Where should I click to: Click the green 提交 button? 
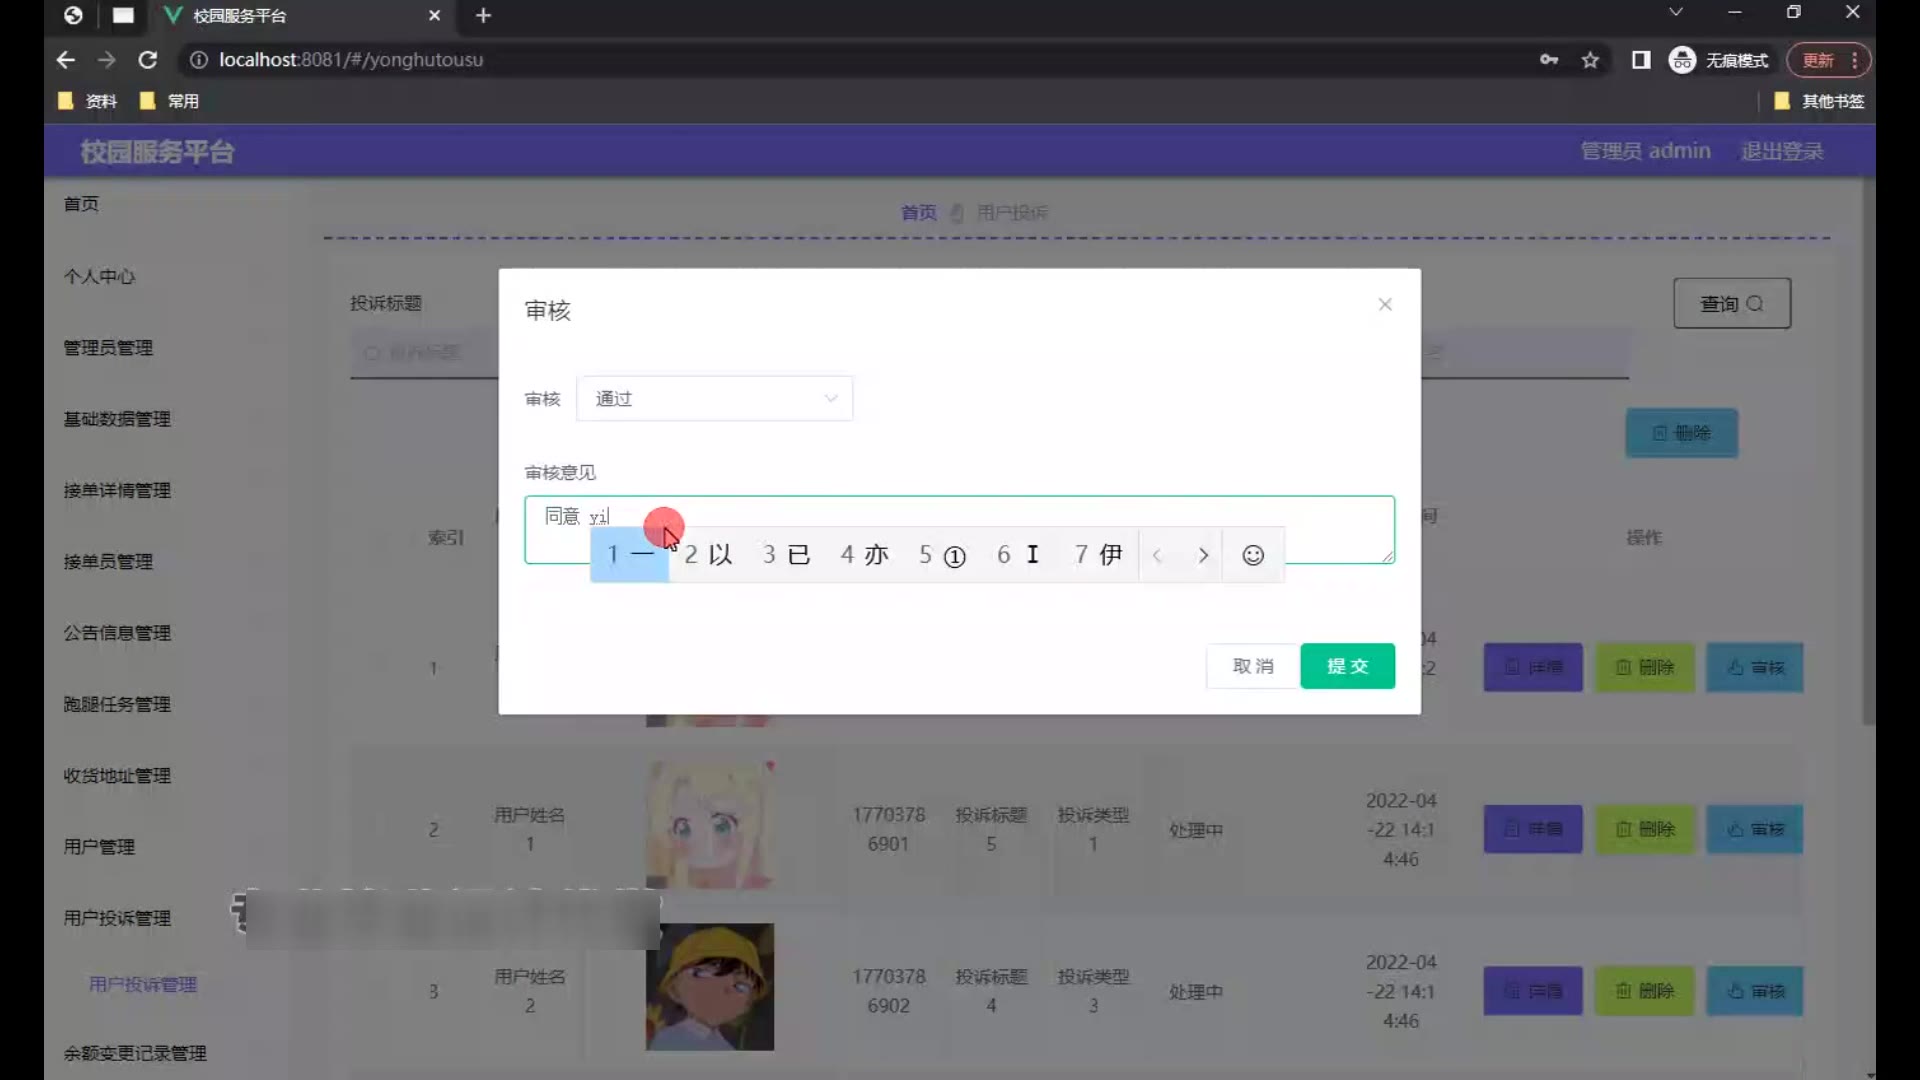pos(1346,666)
